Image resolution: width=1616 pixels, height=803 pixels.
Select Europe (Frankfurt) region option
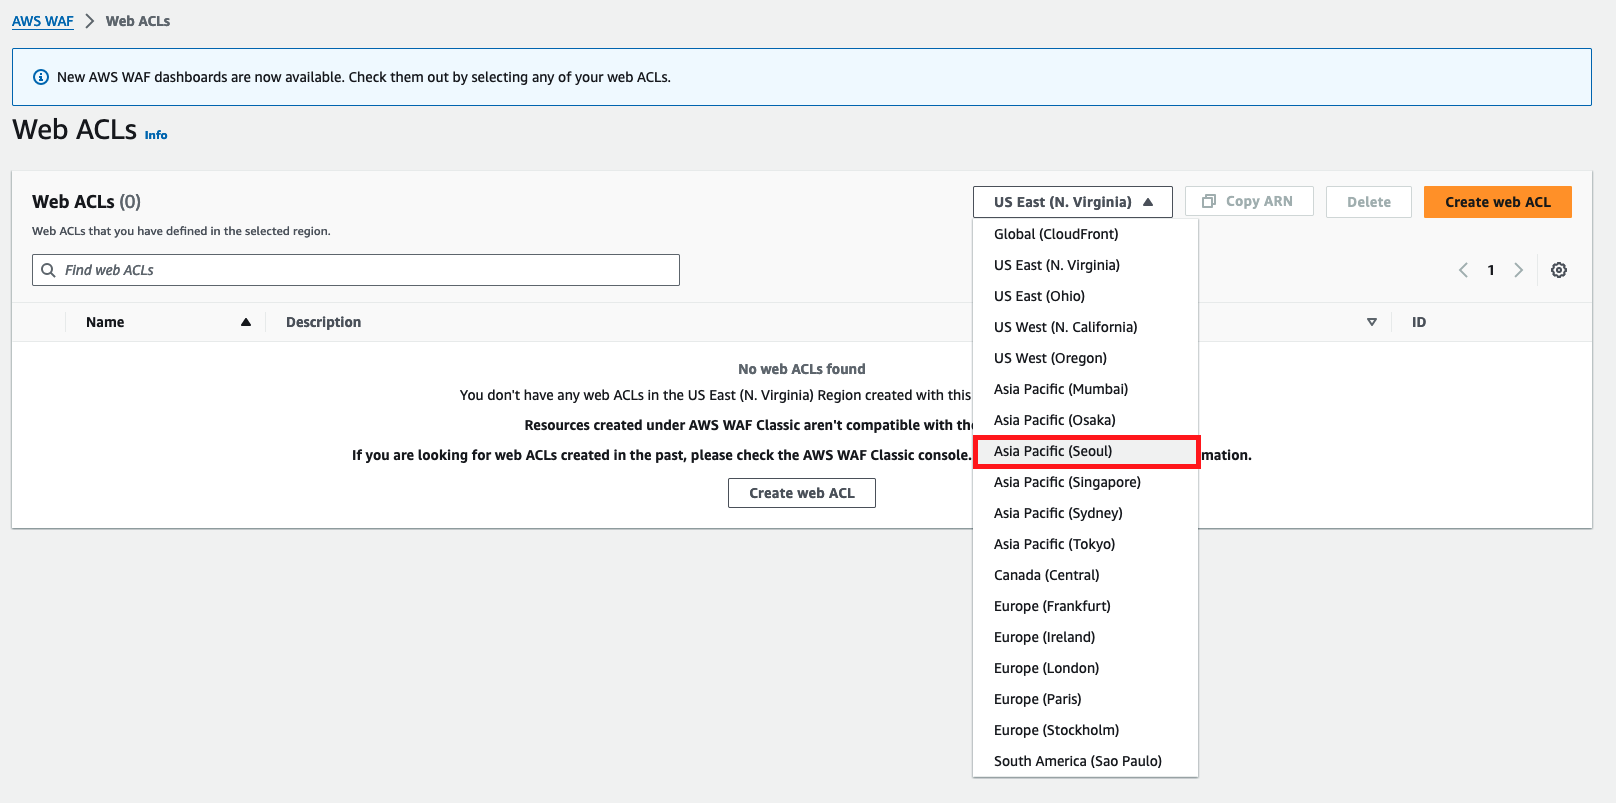click(1052, 606)
